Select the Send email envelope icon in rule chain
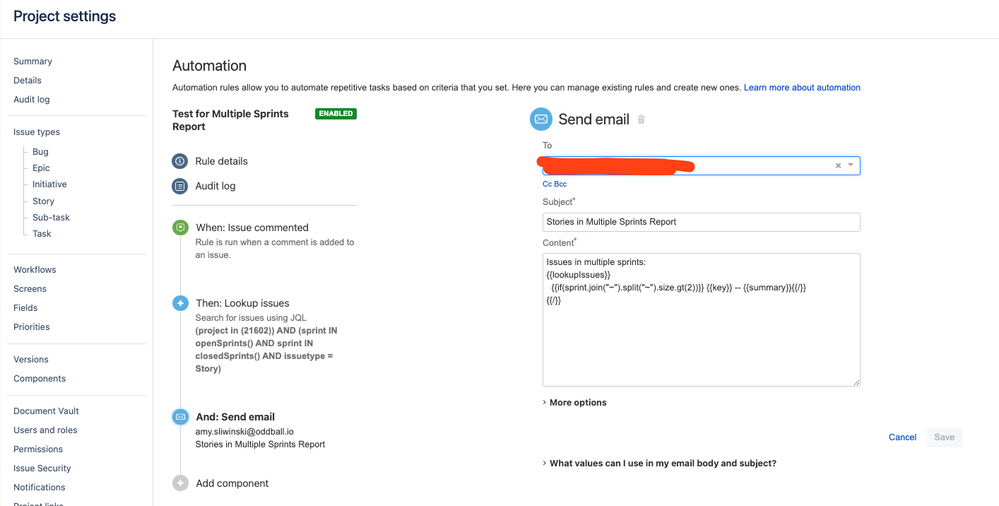Viewport: 999px width, 506px height. pyautogui.click(x=180, y=417)
